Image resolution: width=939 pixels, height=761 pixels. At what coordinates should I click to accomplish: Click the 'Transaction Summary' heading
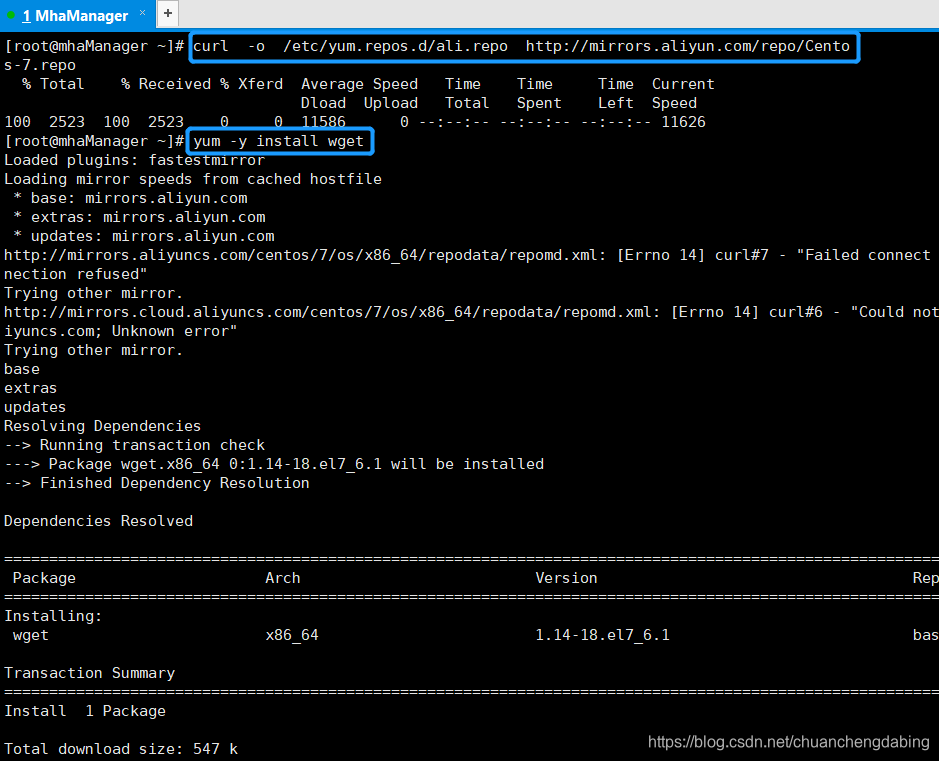pyautogui.click(x=89, y=673)
